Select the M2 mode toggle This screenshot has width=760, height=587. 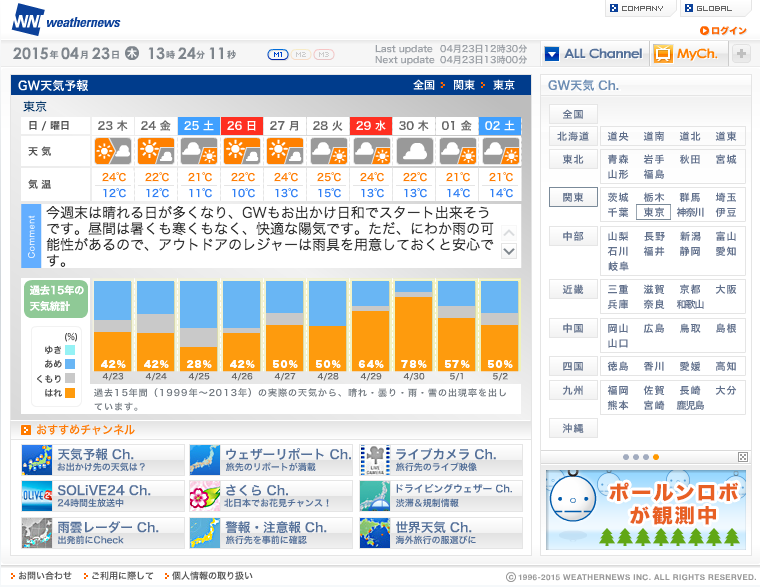click(x=301, y=54)
